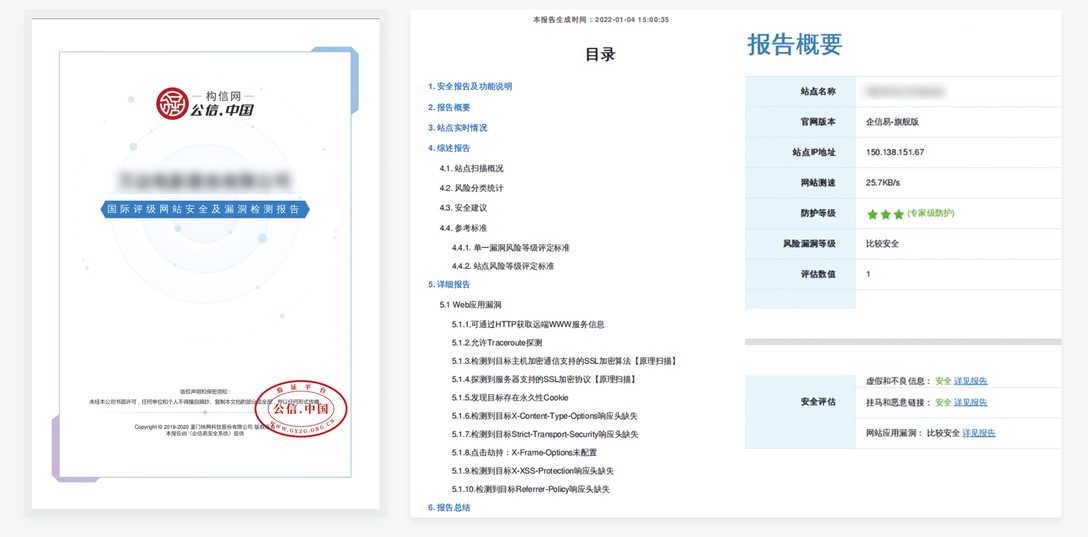Click 详见报告 link for 虚假和不良信息
This screenshot has height=537, width=1088.
[970, 381]
